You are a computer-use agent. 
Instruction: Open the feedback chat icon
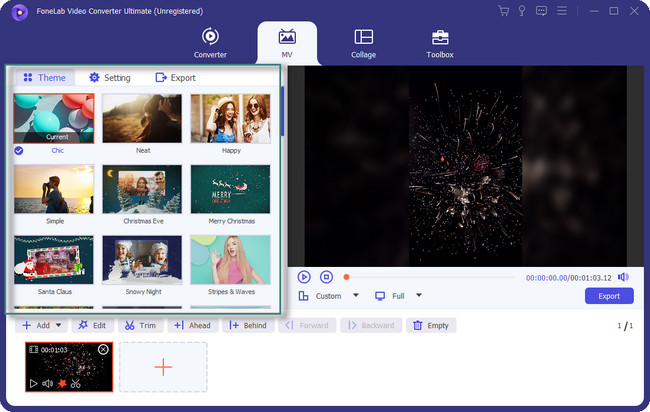click(x=542, y=11)
